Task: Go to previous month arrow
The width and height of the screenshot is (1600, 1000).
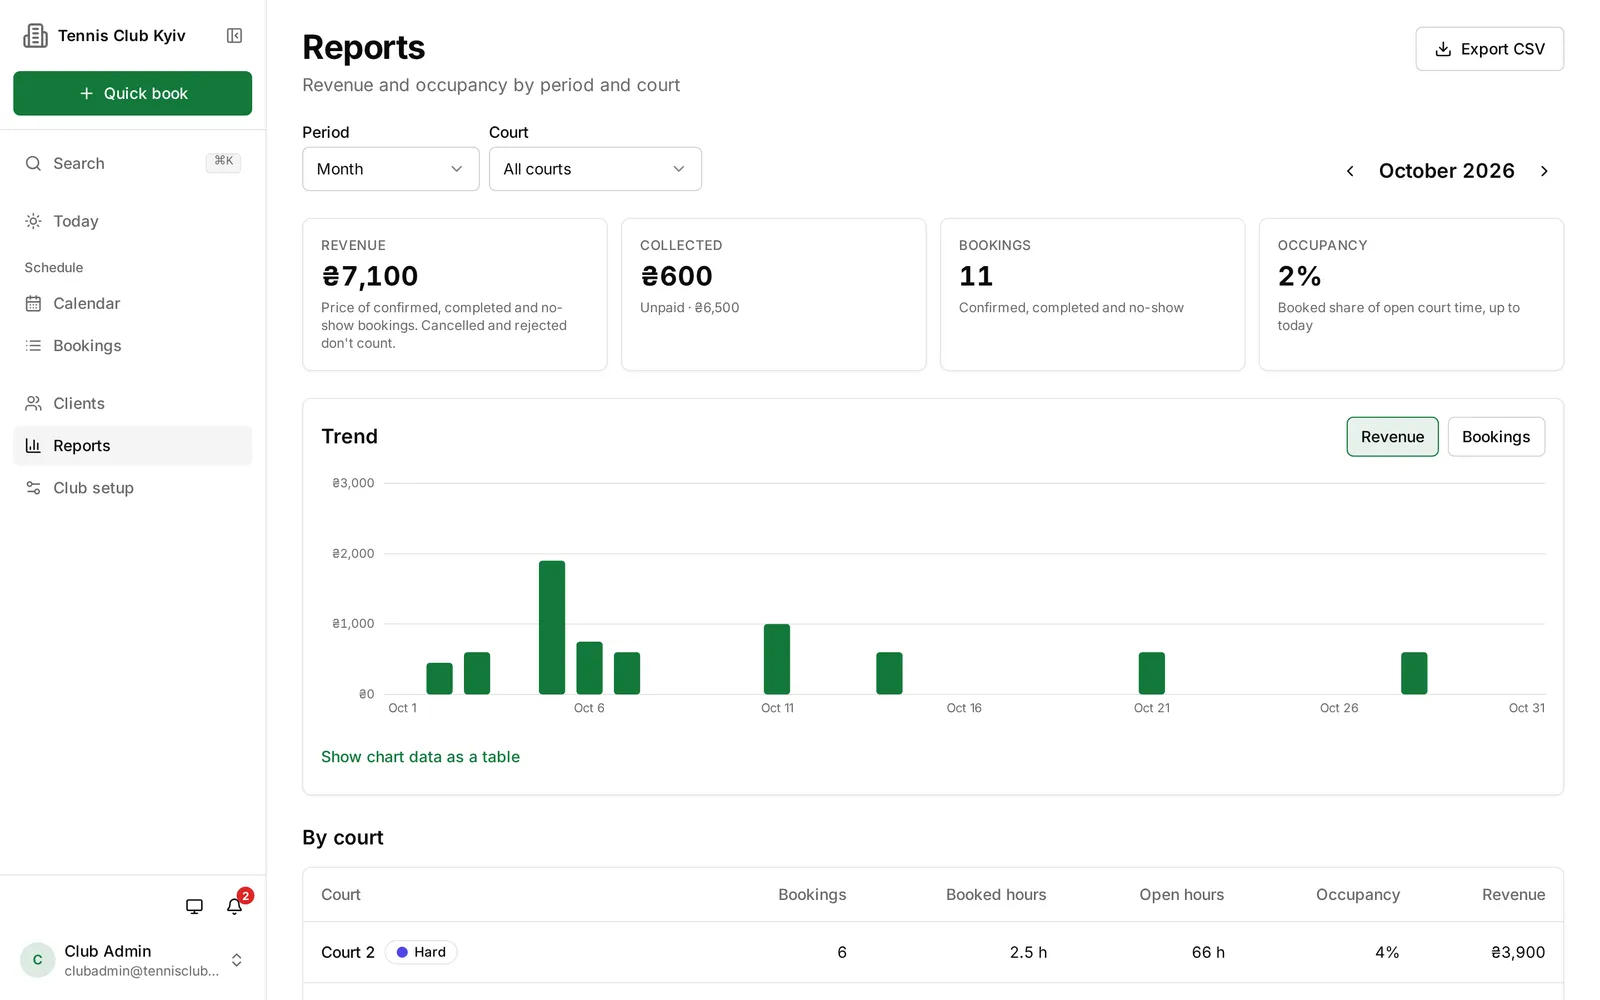Action: tap(1350, 171)
